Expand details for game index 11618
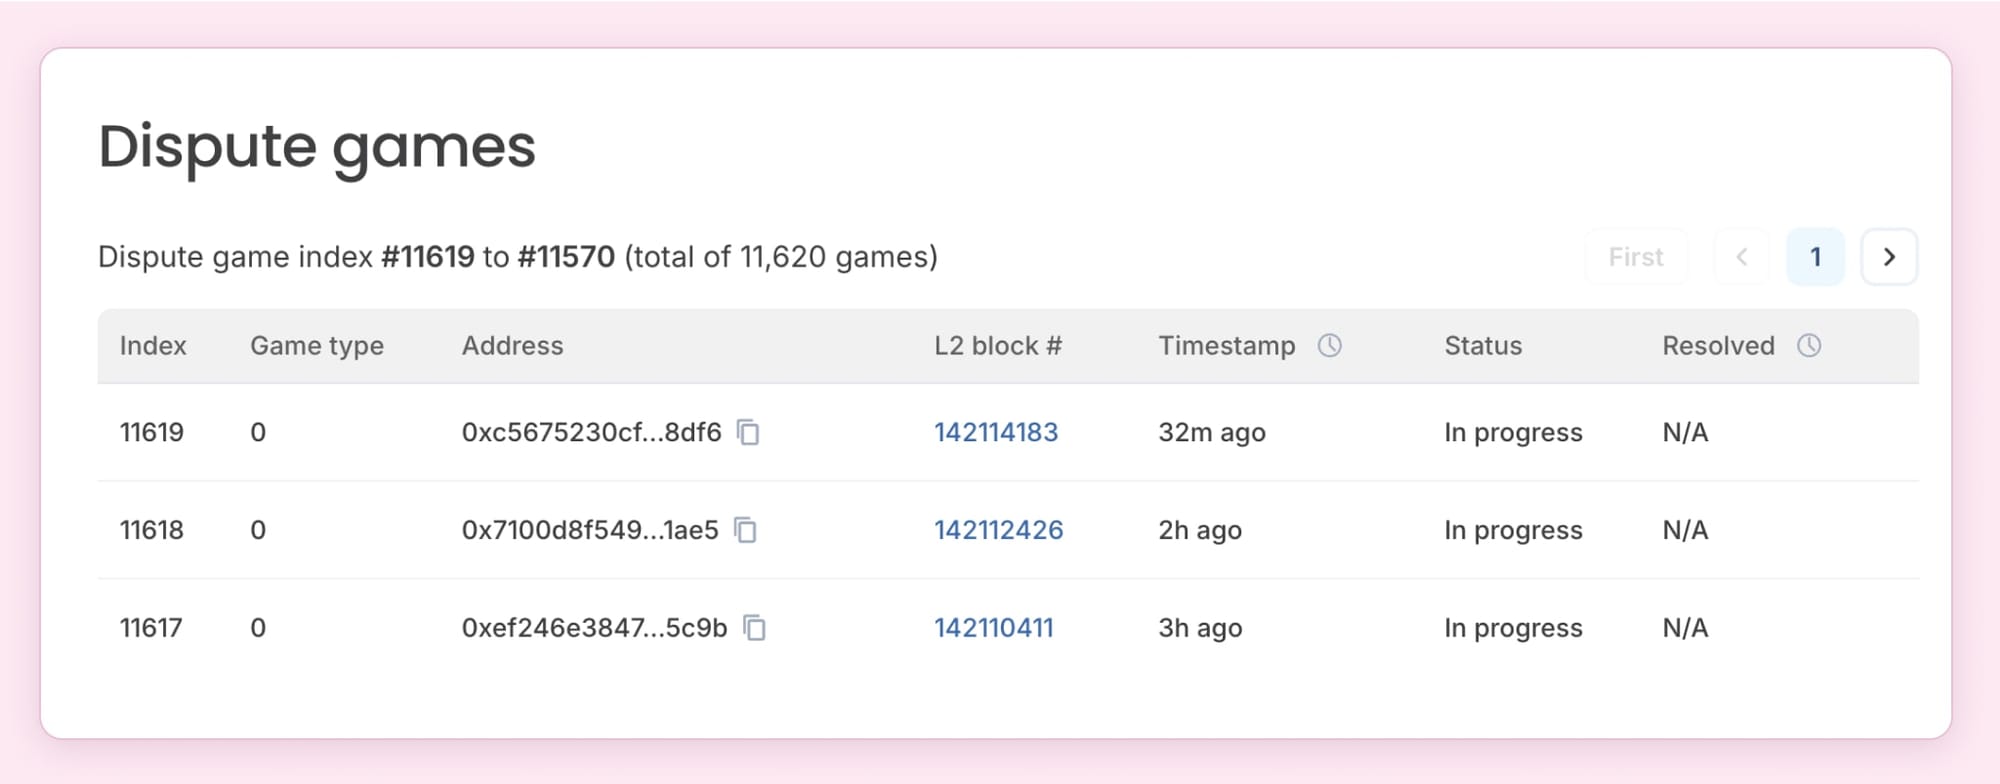Viewport: 2000px width, 784px height. 152,530
